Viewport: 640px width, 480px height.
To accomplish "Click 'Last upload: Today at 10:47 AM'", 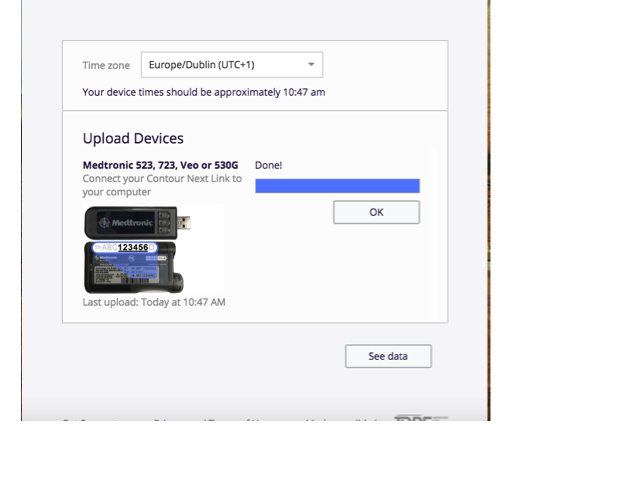I will (x=154, y=302).
